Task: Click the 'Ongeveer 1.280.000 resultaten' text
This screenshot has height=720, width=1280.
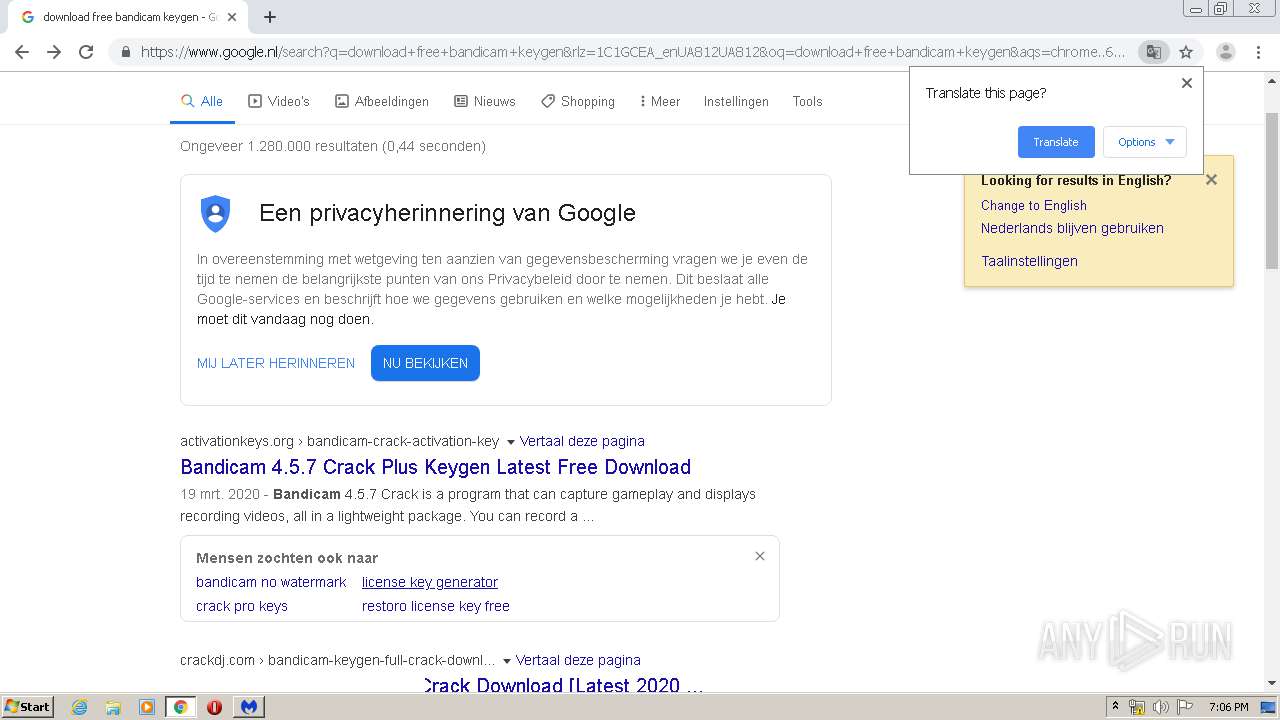Action: click(x=333, y=146)
